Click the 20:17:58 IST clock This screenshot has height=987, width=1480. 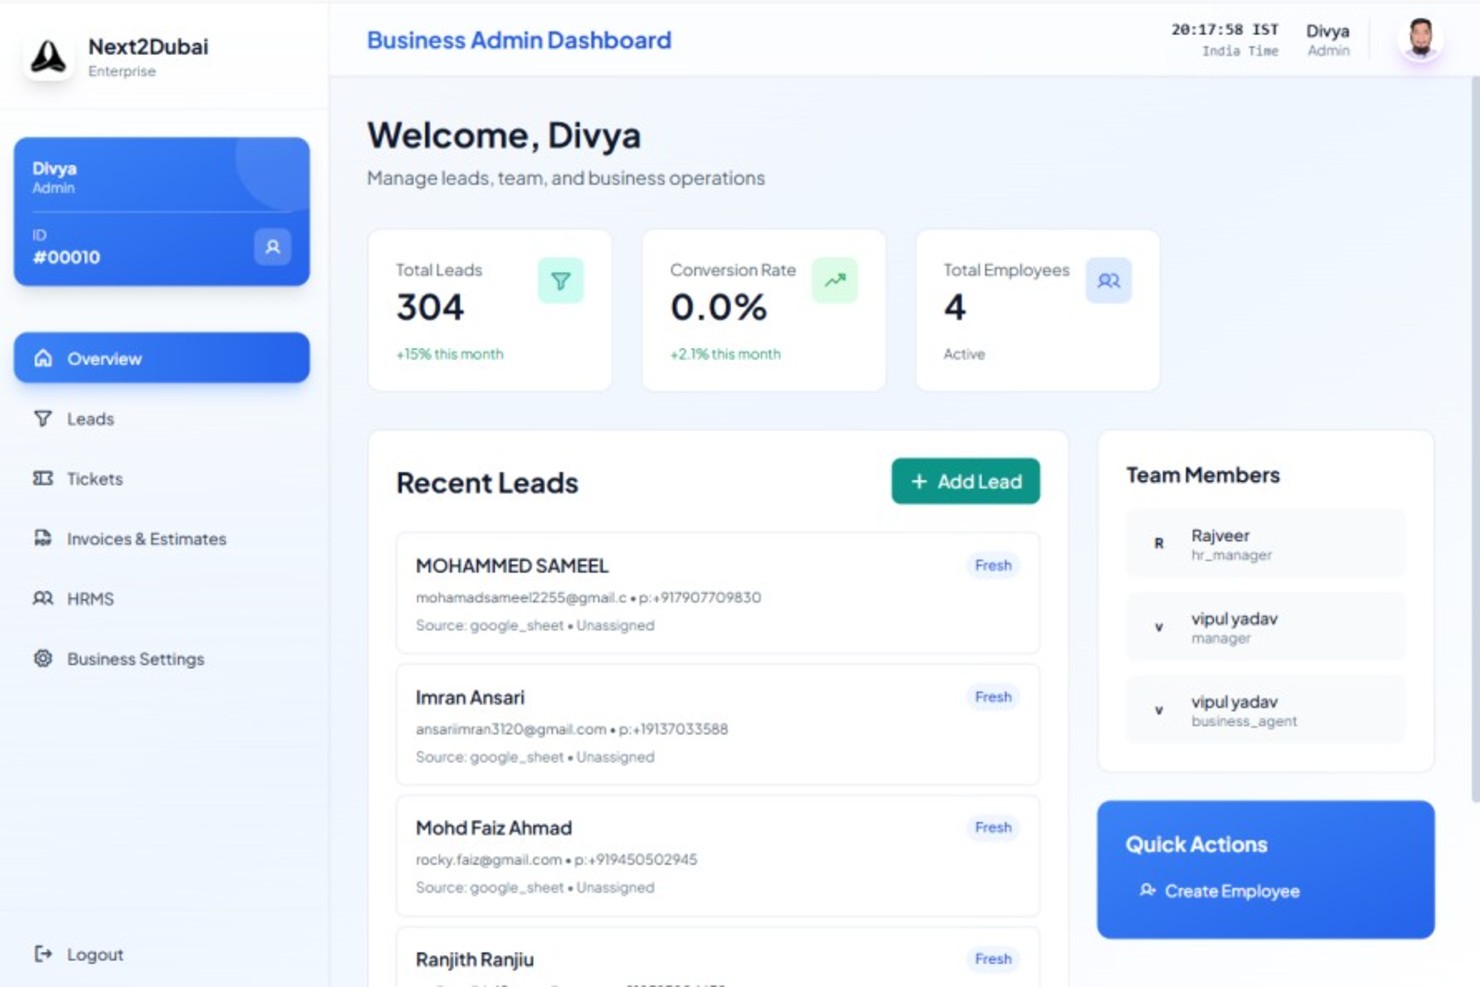click(1225, 30)
